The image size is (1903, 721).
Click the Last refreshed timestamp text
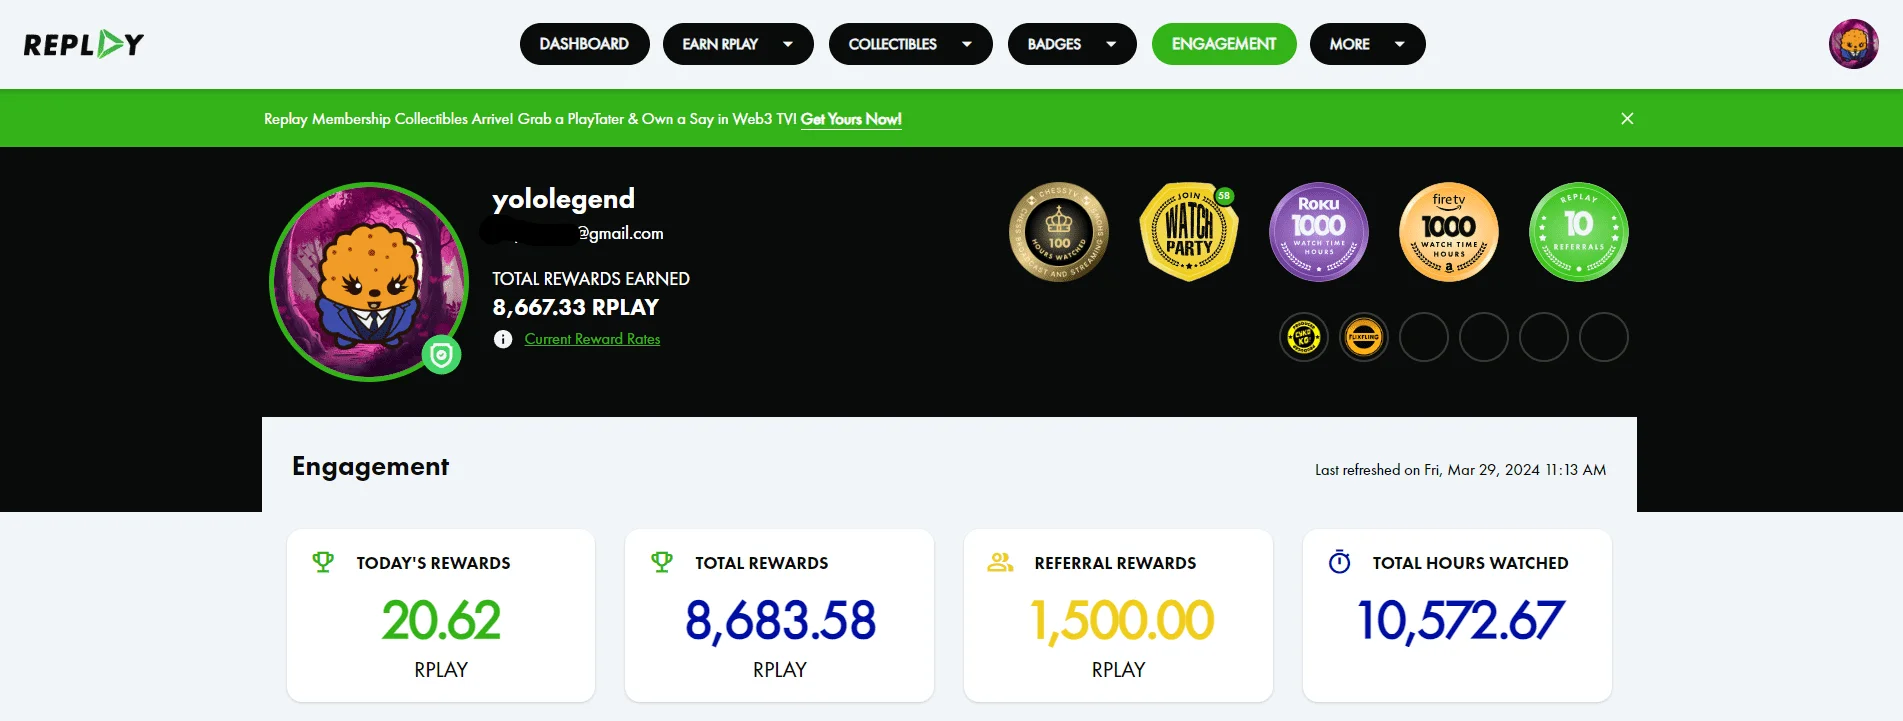(1460, 470)
